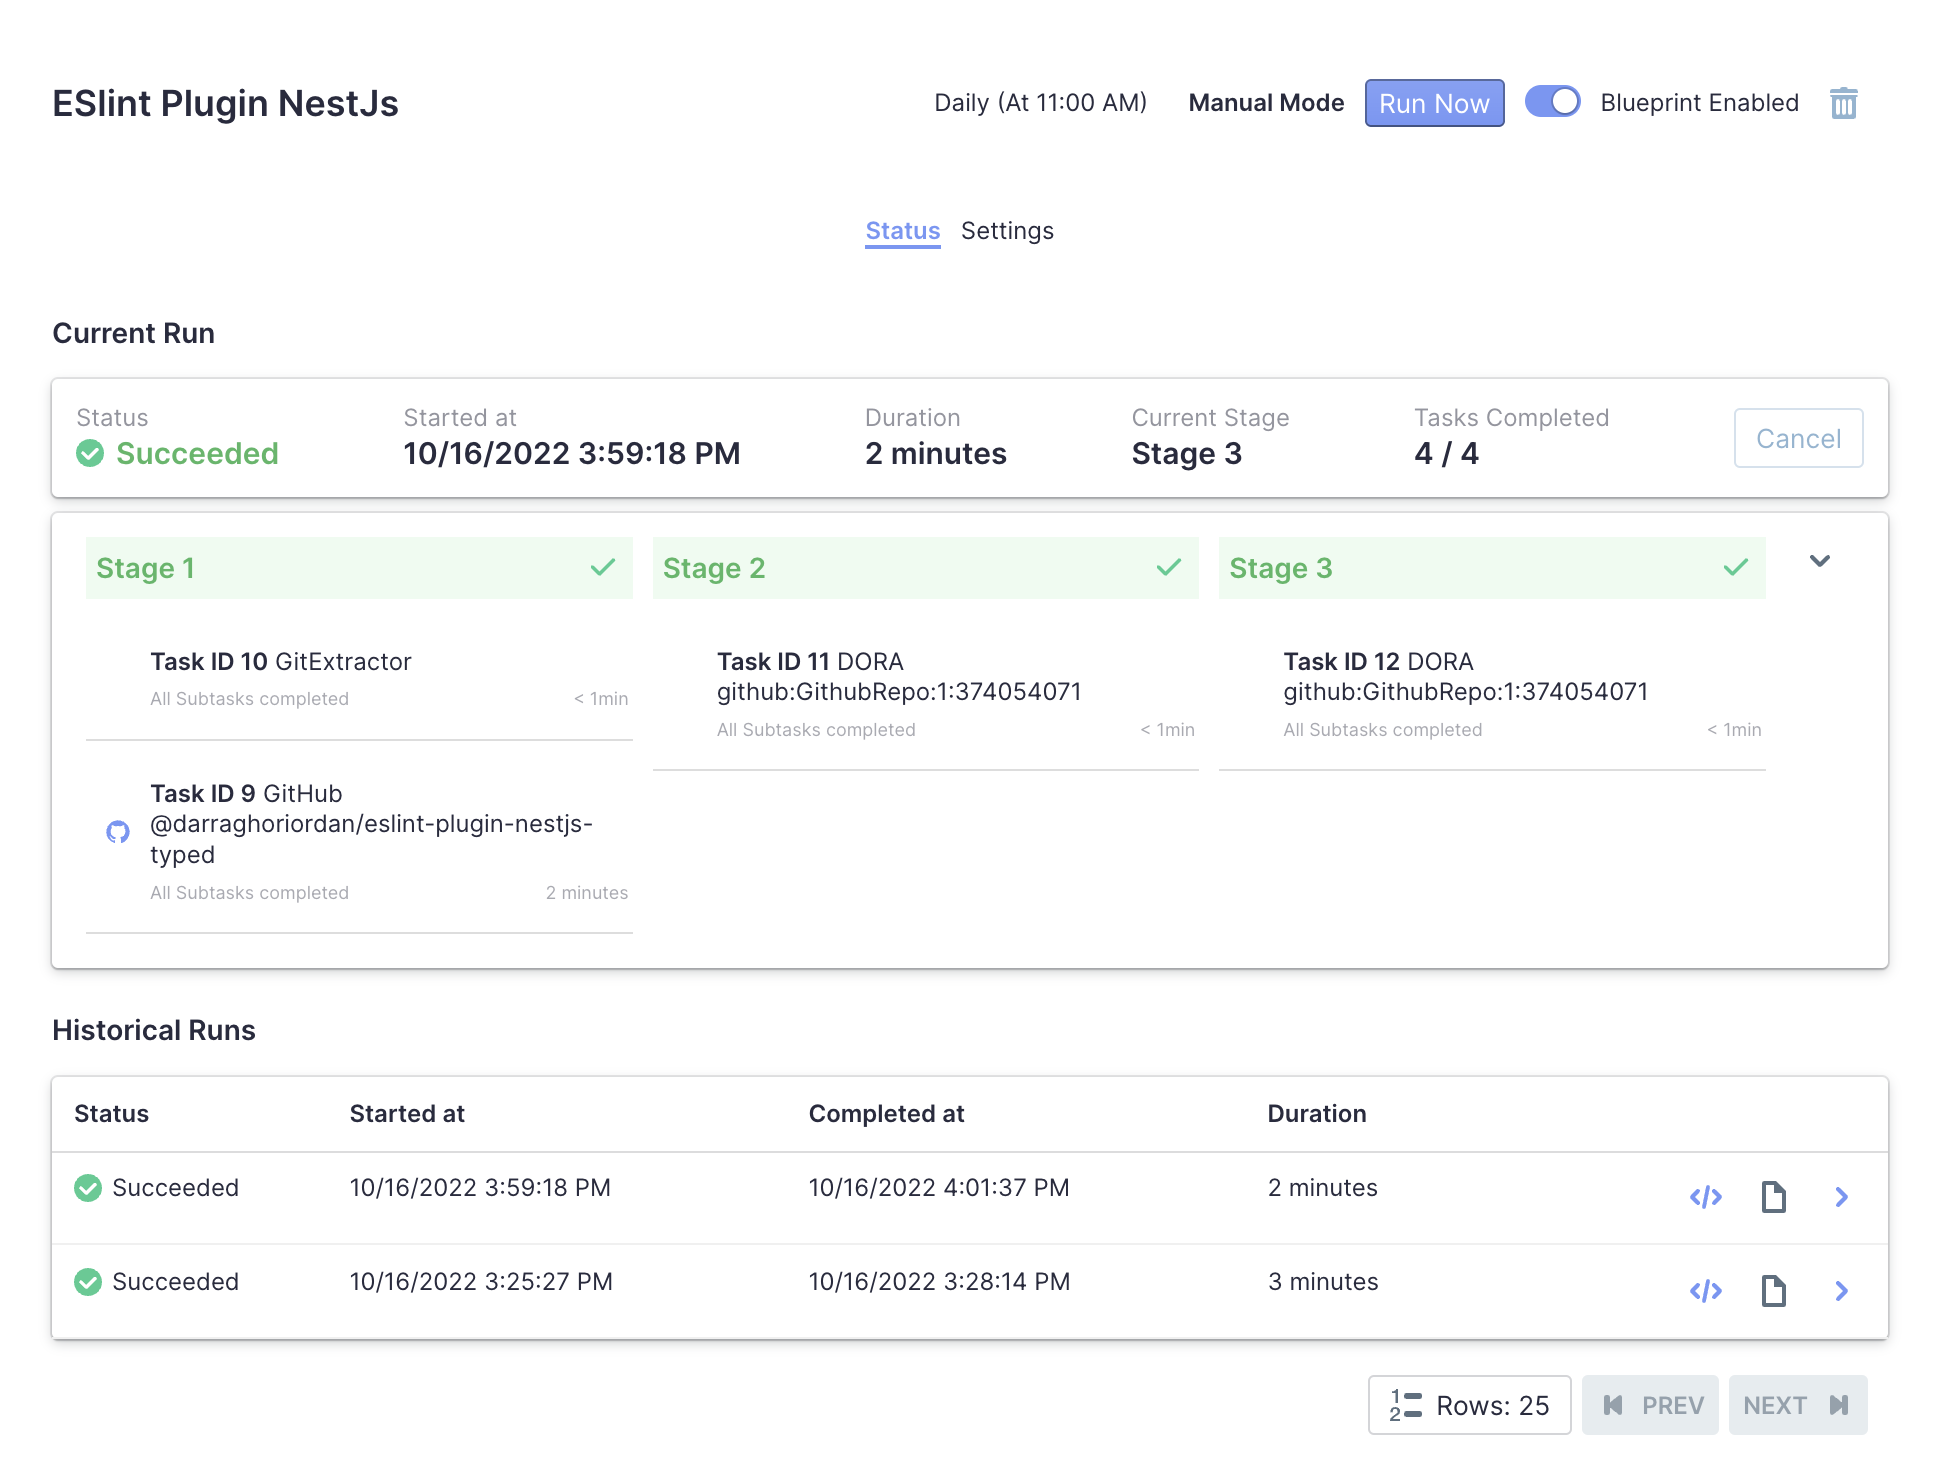Screen dimensions: 1946x1466
Task: Open the Status tab
Action: (902, 231)
